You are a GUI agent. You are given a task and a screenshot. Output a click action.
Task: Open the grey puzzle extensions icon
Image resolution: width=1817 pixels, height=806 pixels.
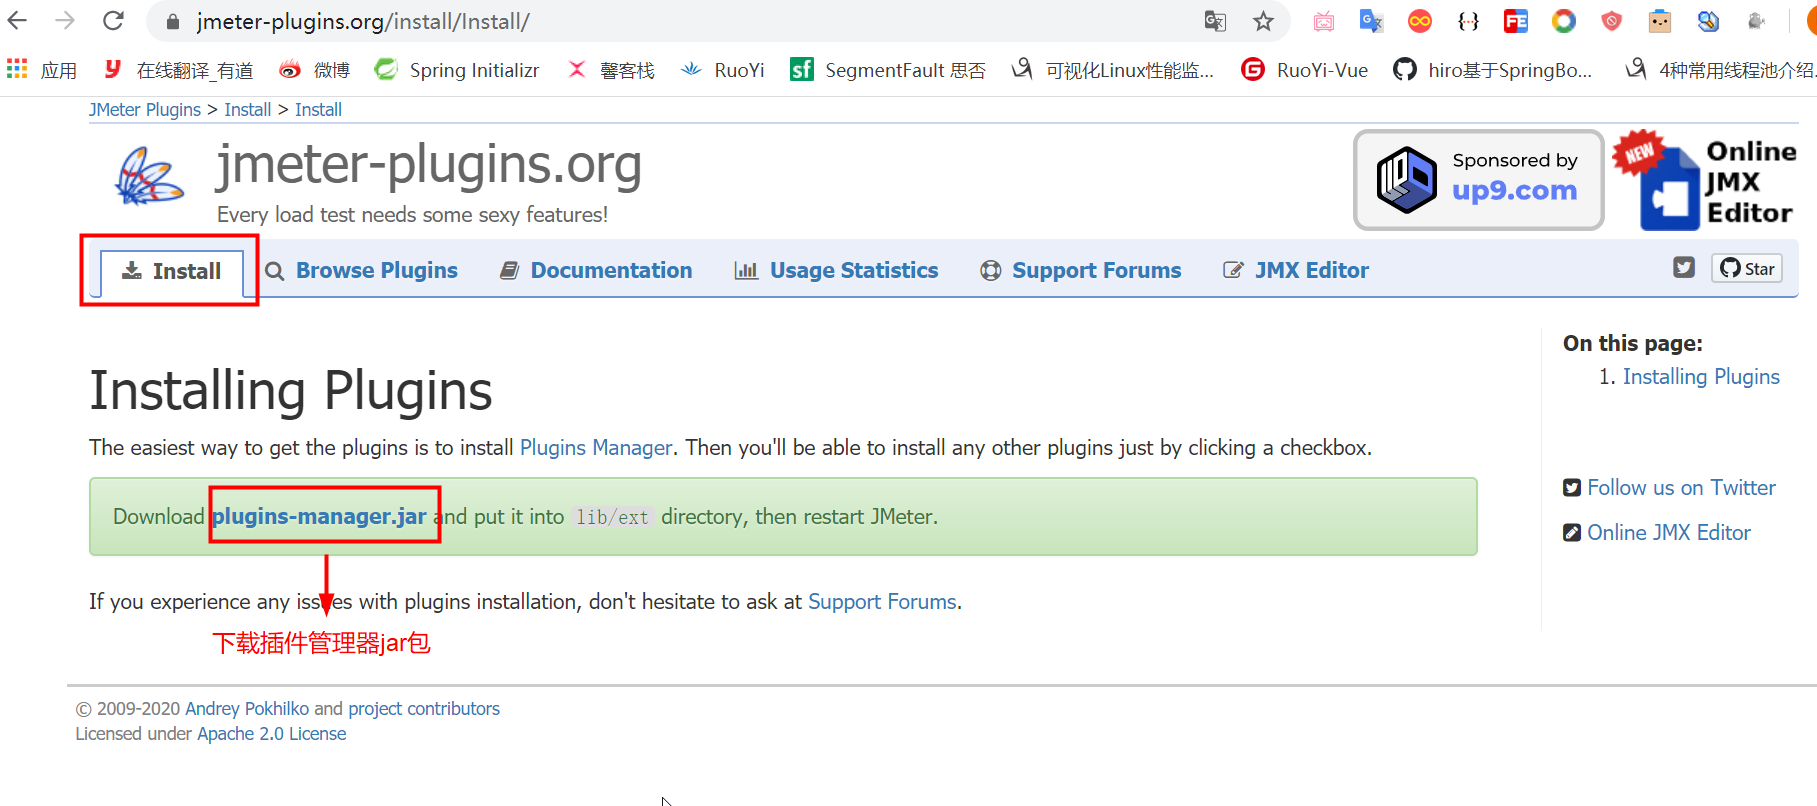[x=1756, y=21]
